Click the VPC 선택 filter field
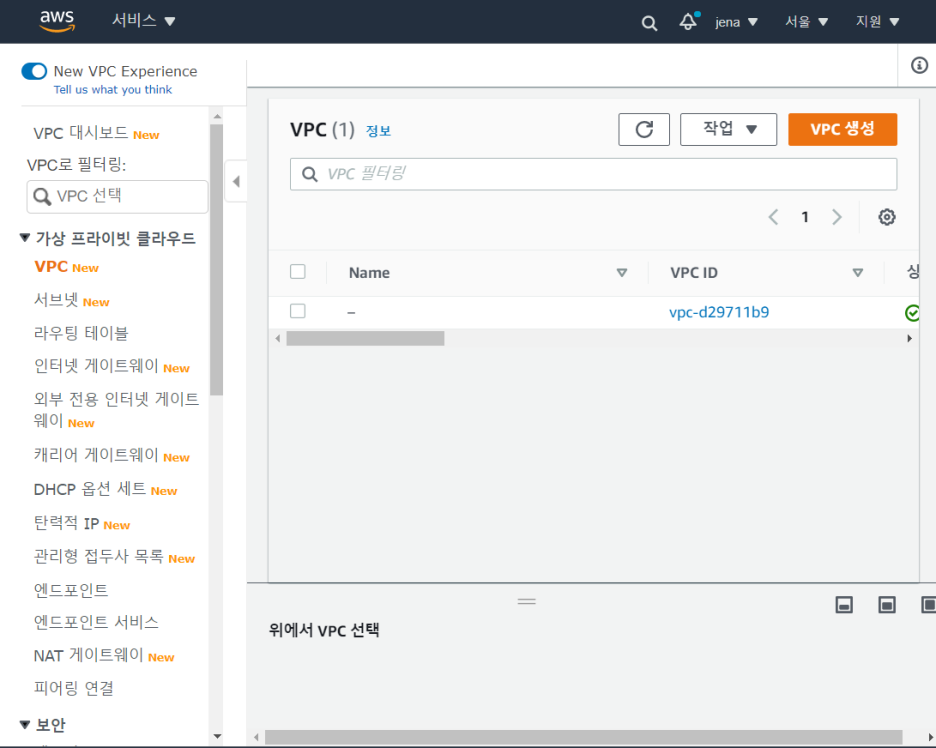The height and width of the screenshot is (748, 936). click(x=118, y=196)
